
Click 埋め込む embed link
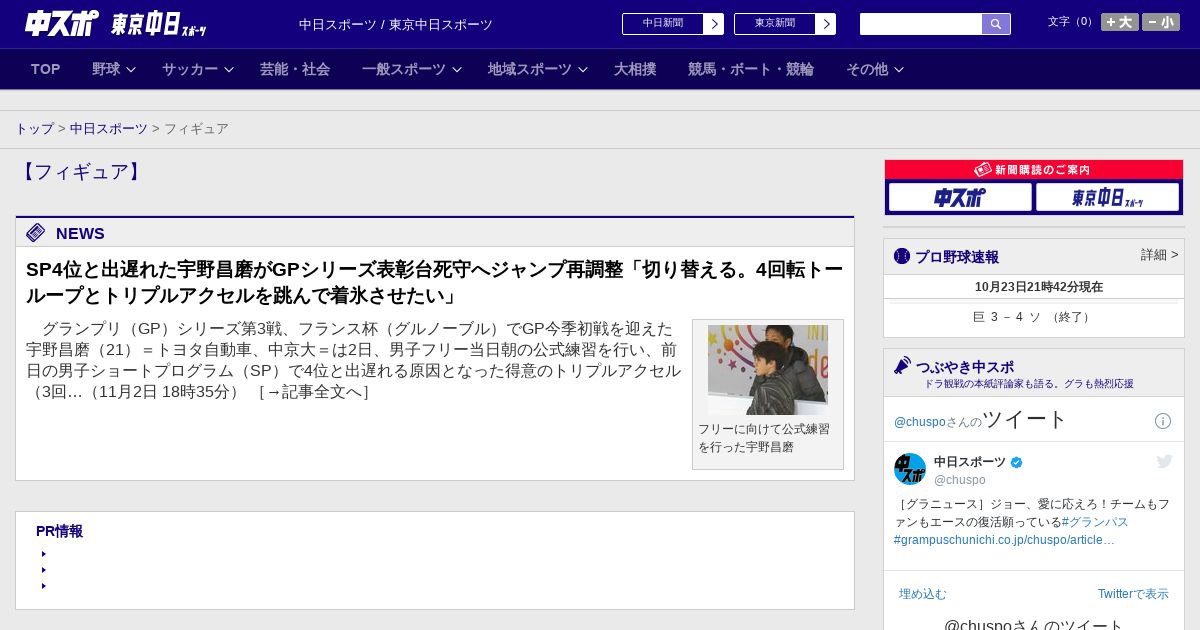[x=922, y=594]
